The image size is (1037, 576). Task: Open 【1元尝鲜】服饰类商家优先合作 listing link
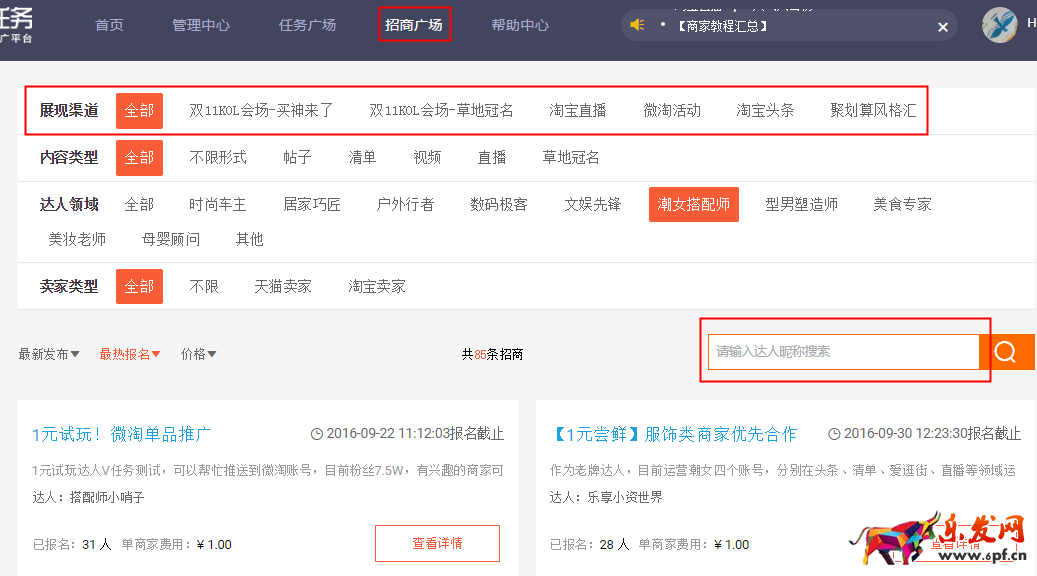click(675, 434)
